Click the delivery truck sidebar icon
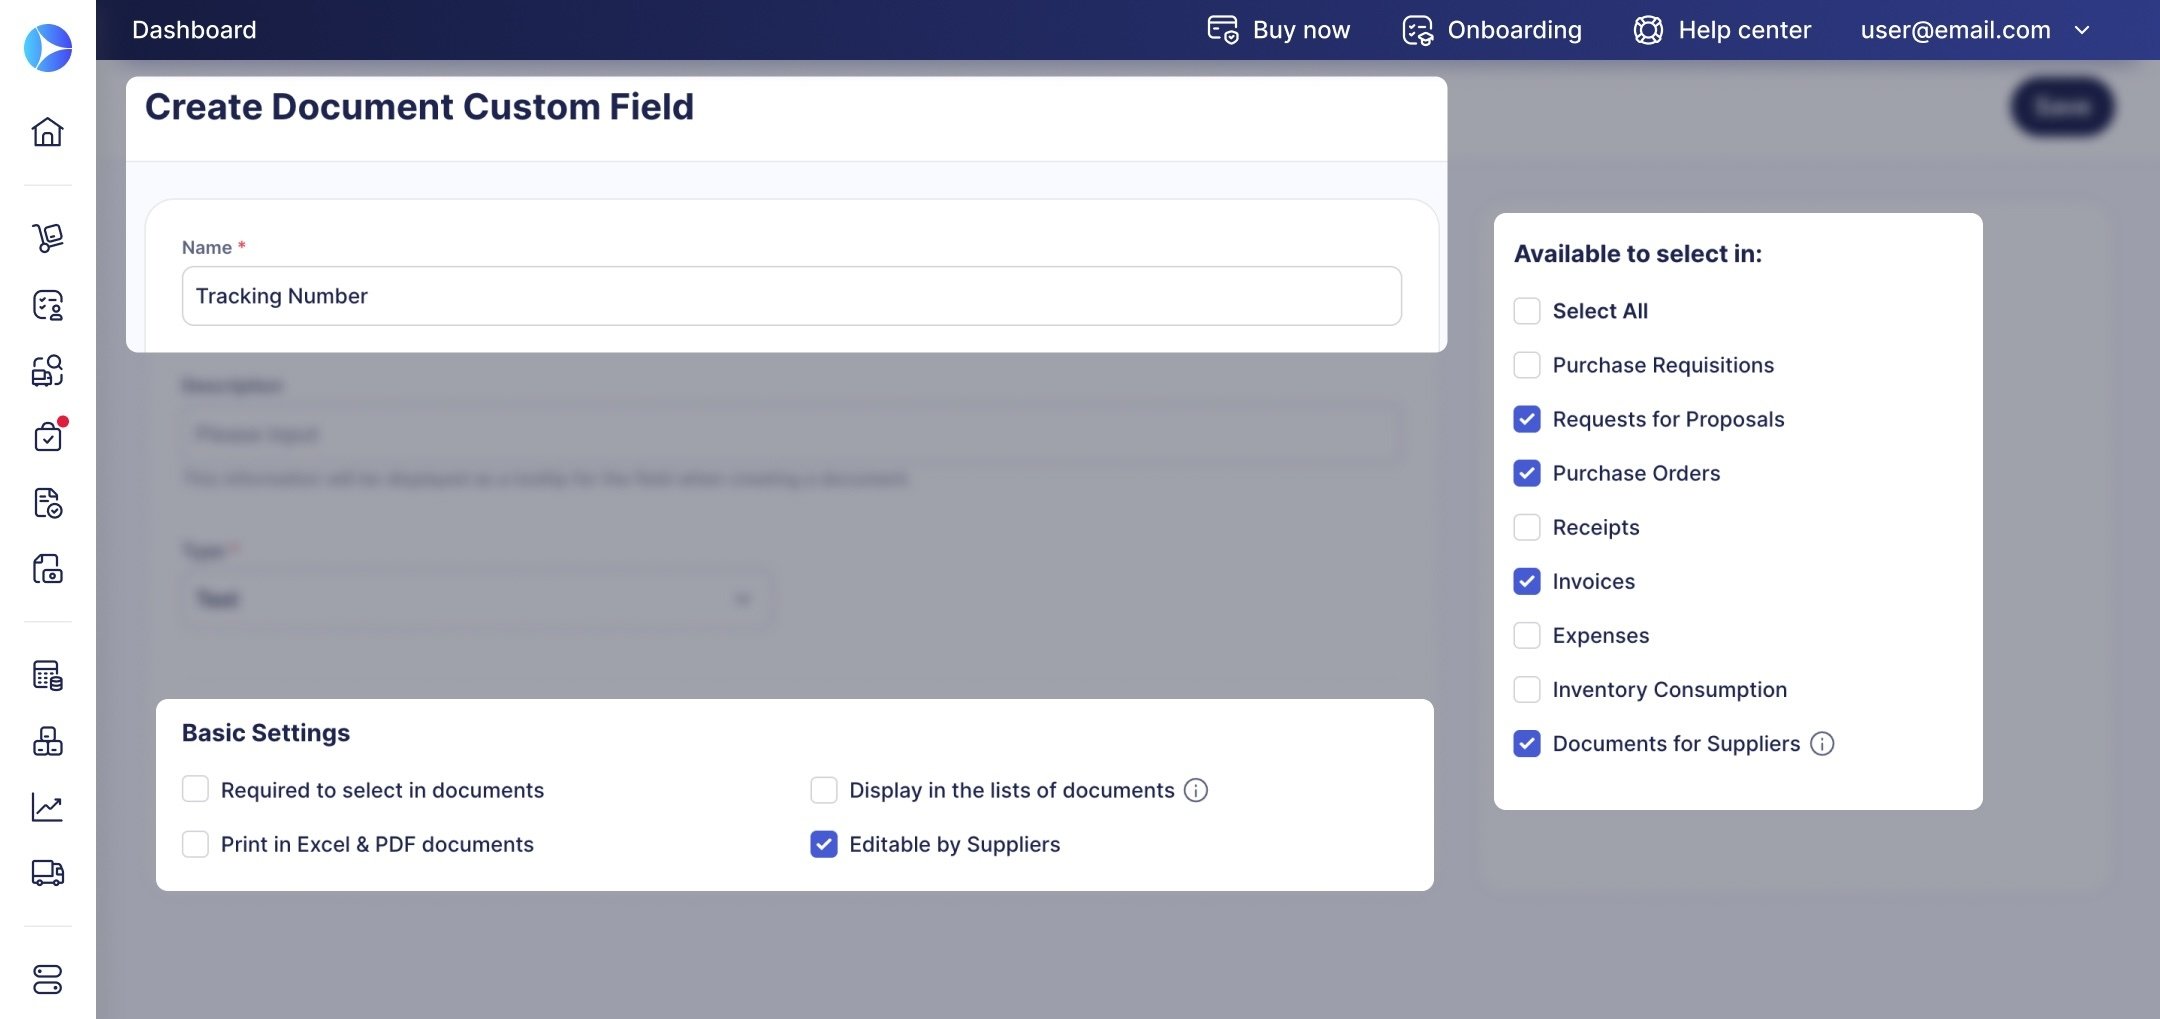This screenshot has width=2160, height=1019. (47, 873)
